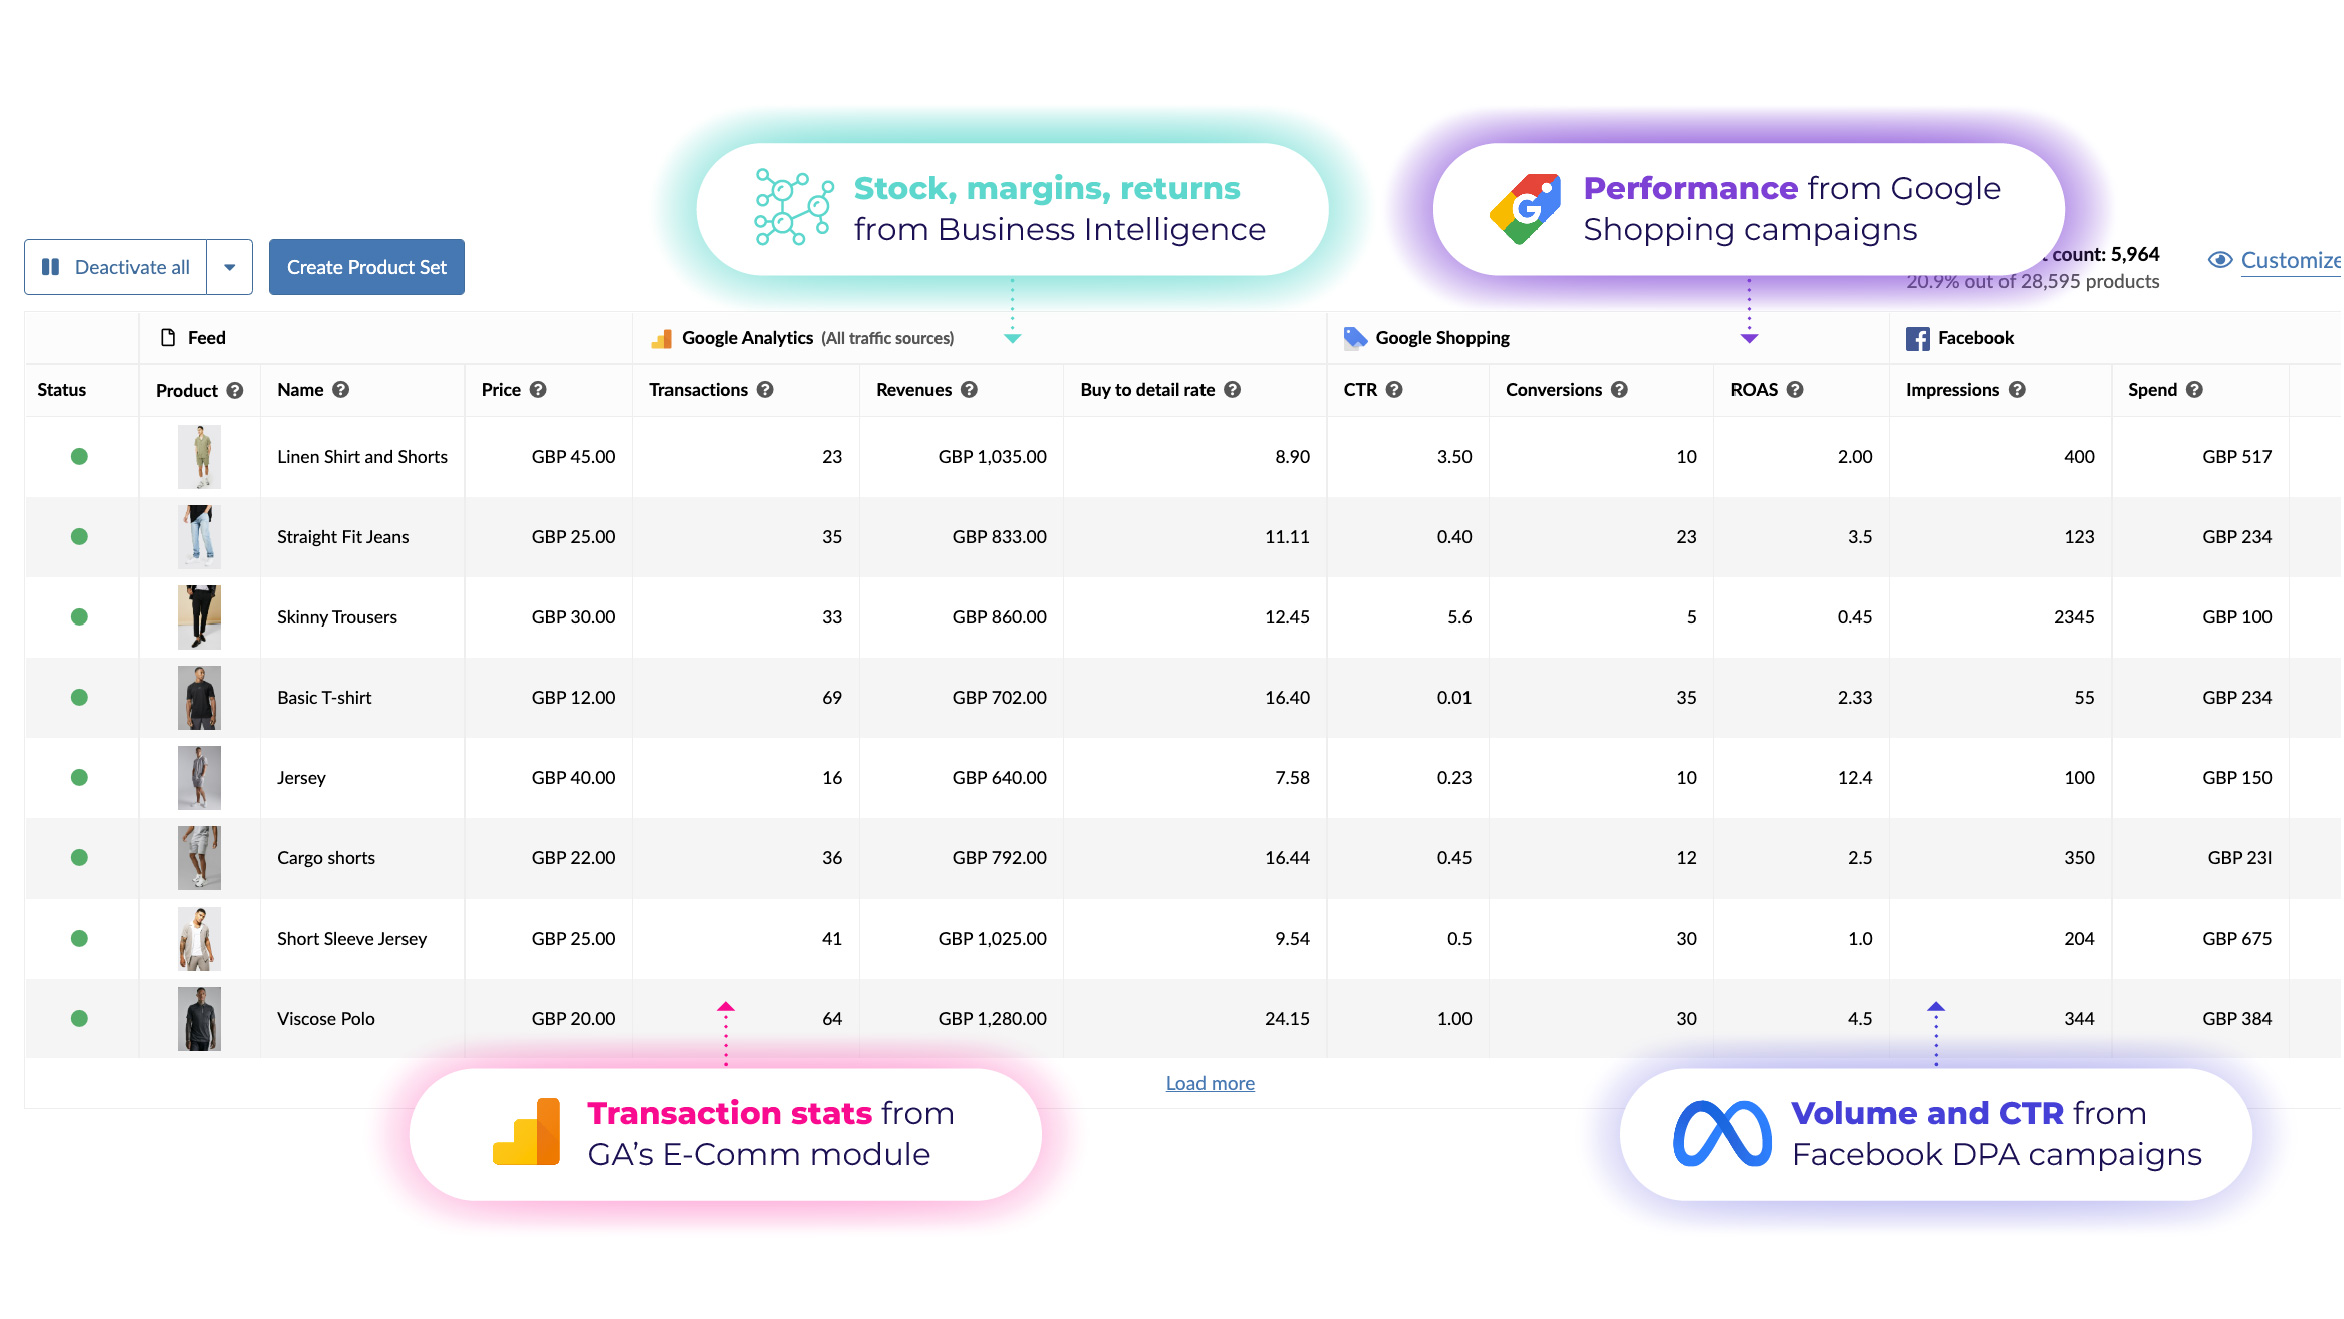Image resolution: width=2344 pixels, height=1319 pixels.
Task: Click the Feed document icon
Action: coord(168,338)
